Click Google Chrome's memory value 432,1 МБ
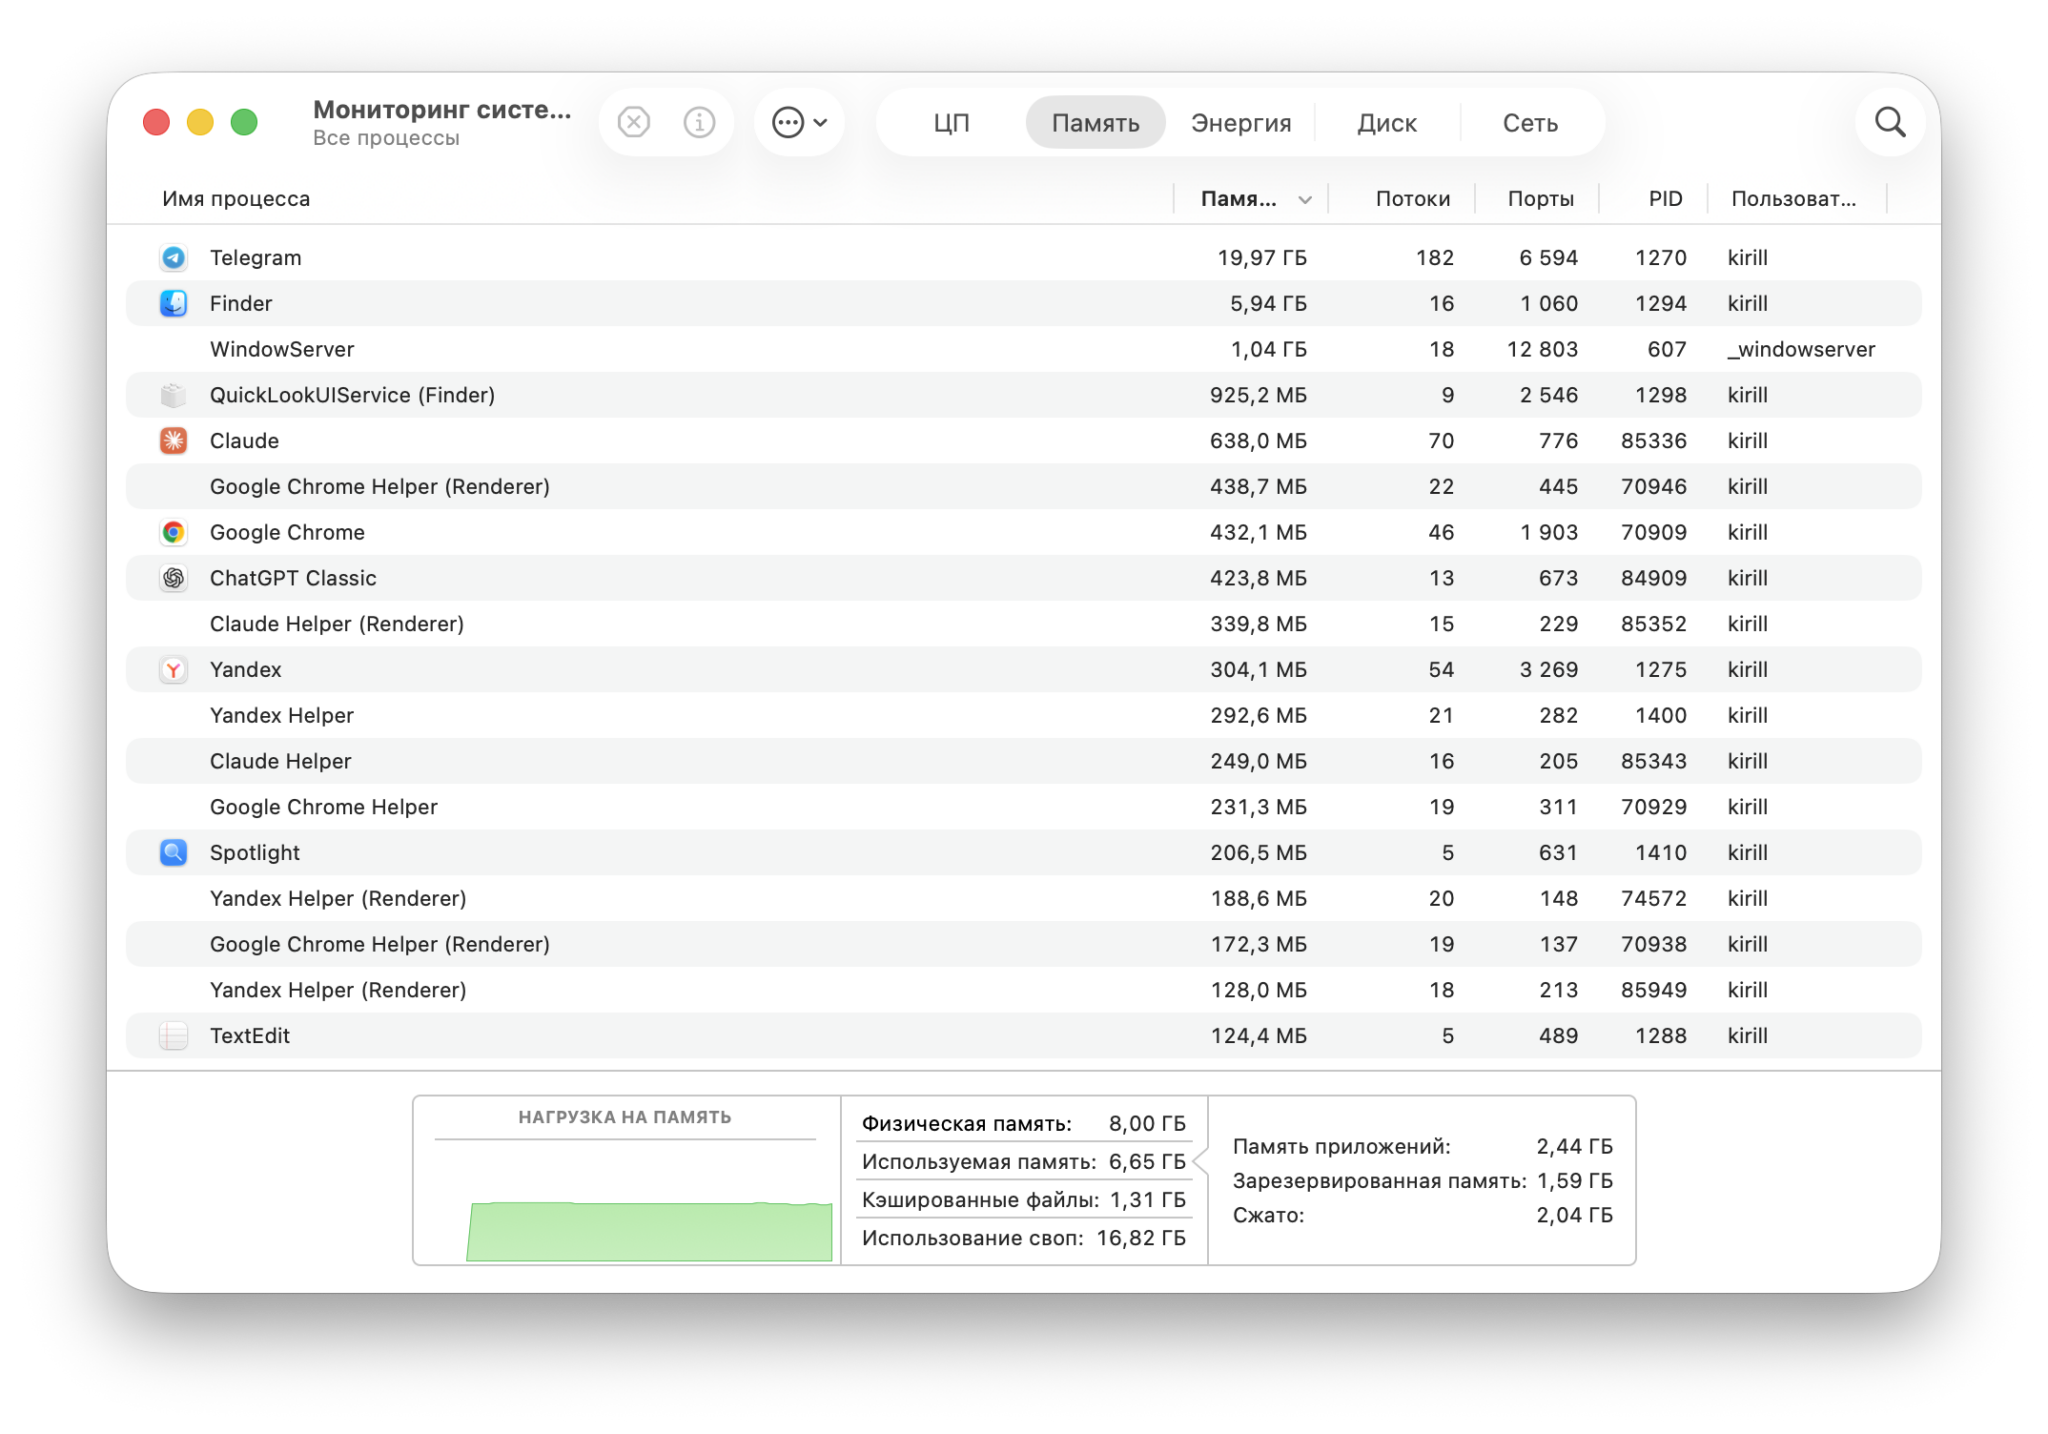The image size is (2048, 1434). click(x=1258, y=532)
